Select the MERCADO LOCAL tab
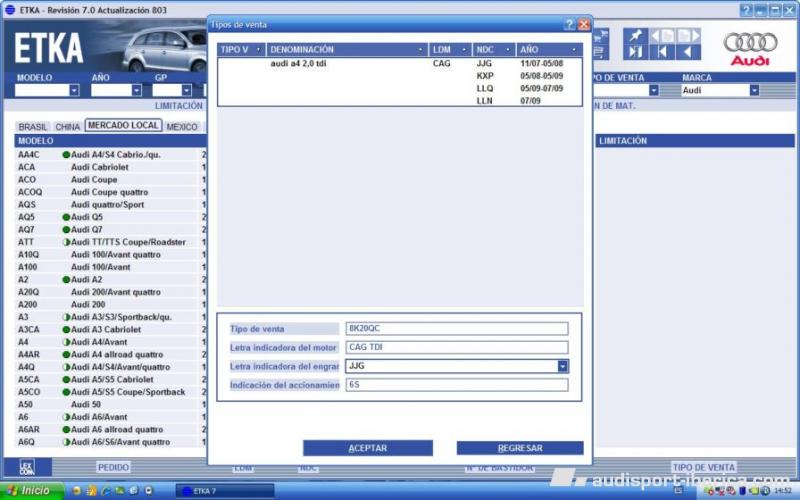The image size is (800, 500). [123, 125]
